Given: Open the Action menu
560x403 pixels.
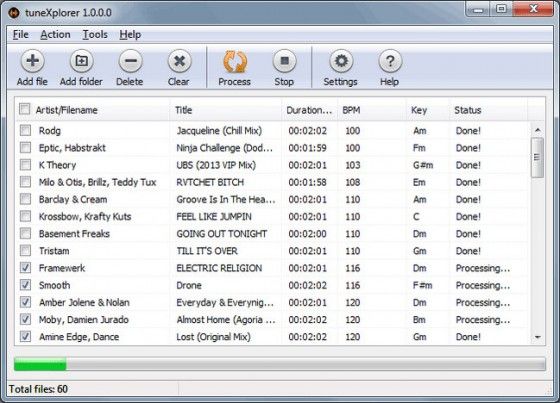Looking at the screenshot, I should pos(55,35).
